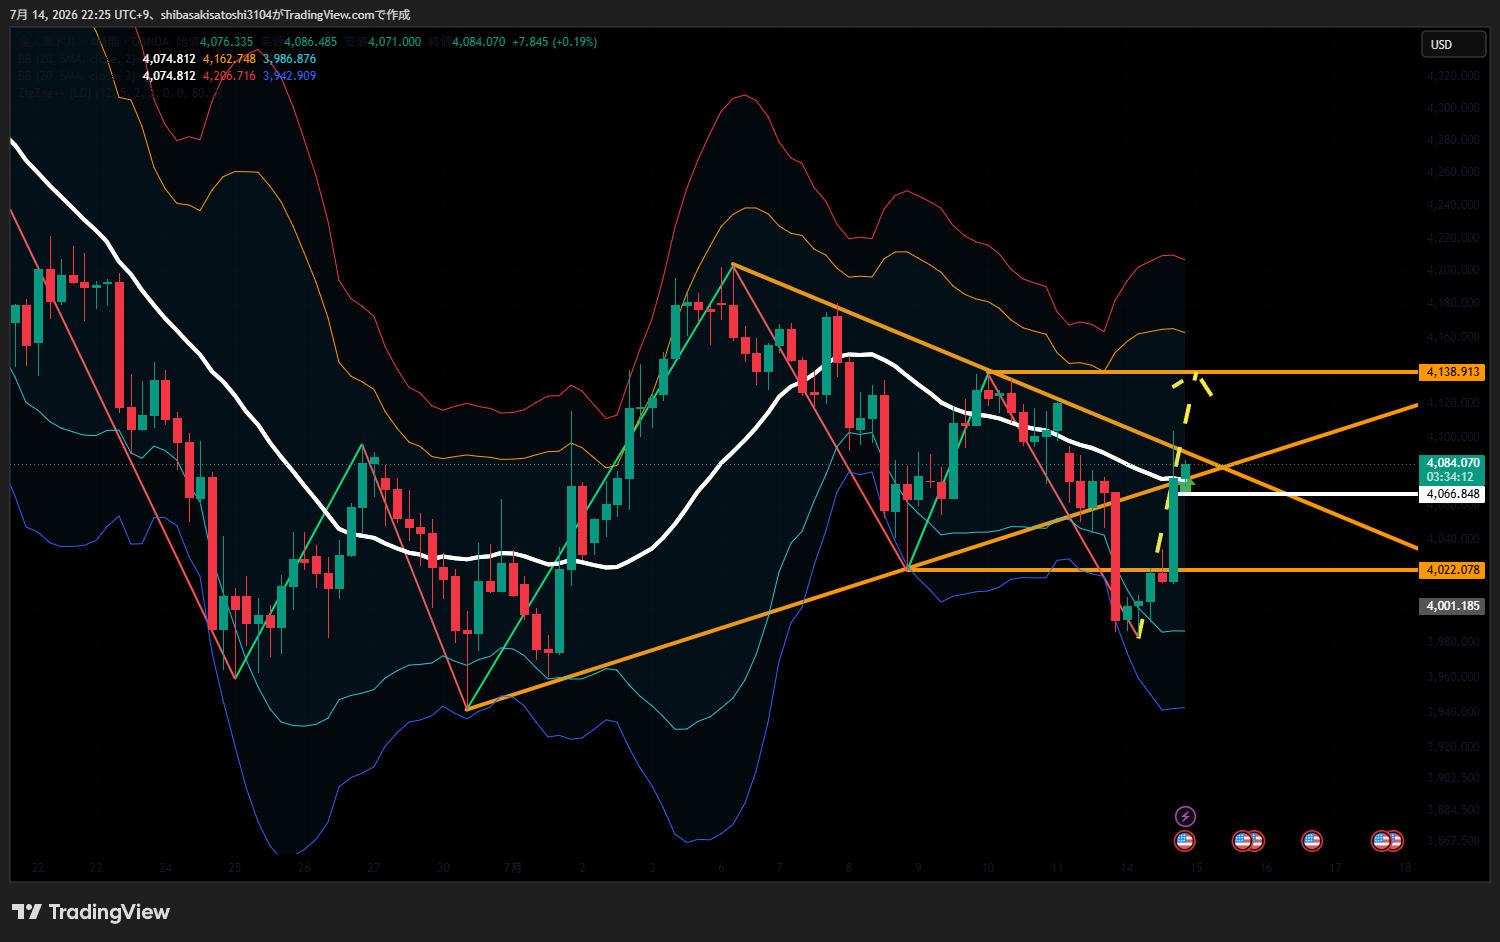Viewport: 1500px width, 942px height.
Task: Click the rightmost US flag icon before date 18
Action: tap(1393, 841)
